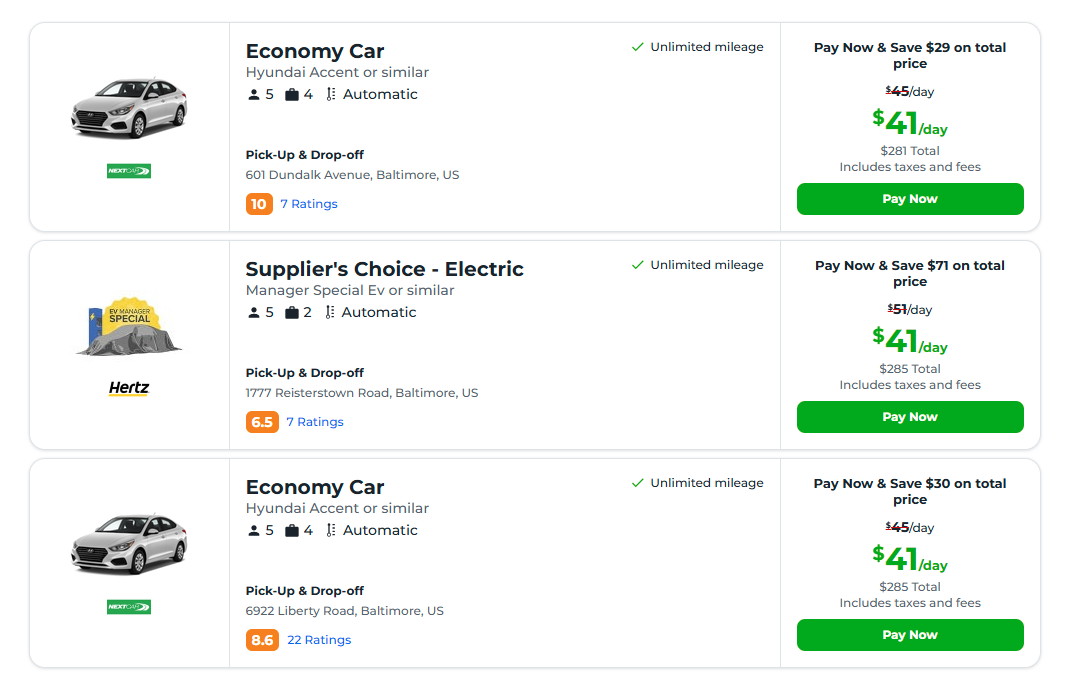Click the luggage icon on the first Economy Car listing
Screen dimensions: 1072x673
[289, 93]
